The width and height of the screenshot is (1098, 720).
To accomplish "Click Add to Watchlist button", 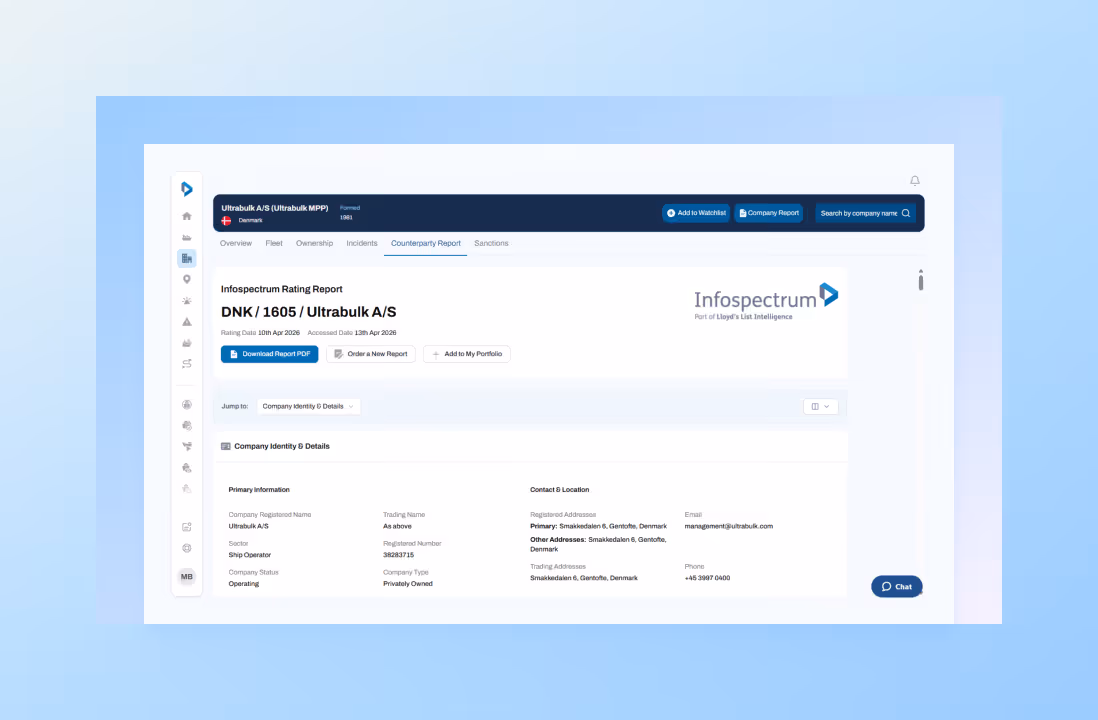I will pos(696,213).
